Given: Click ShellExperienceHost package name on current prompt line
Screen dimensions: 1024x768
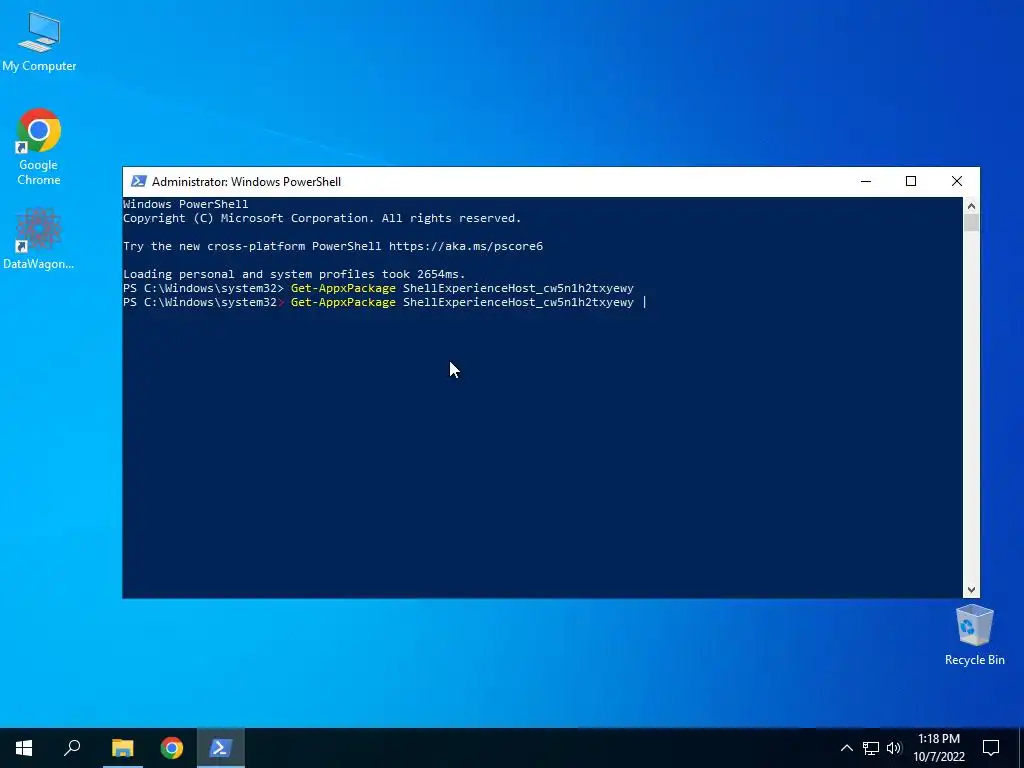Looking at the screenshot, I should 519,302.
